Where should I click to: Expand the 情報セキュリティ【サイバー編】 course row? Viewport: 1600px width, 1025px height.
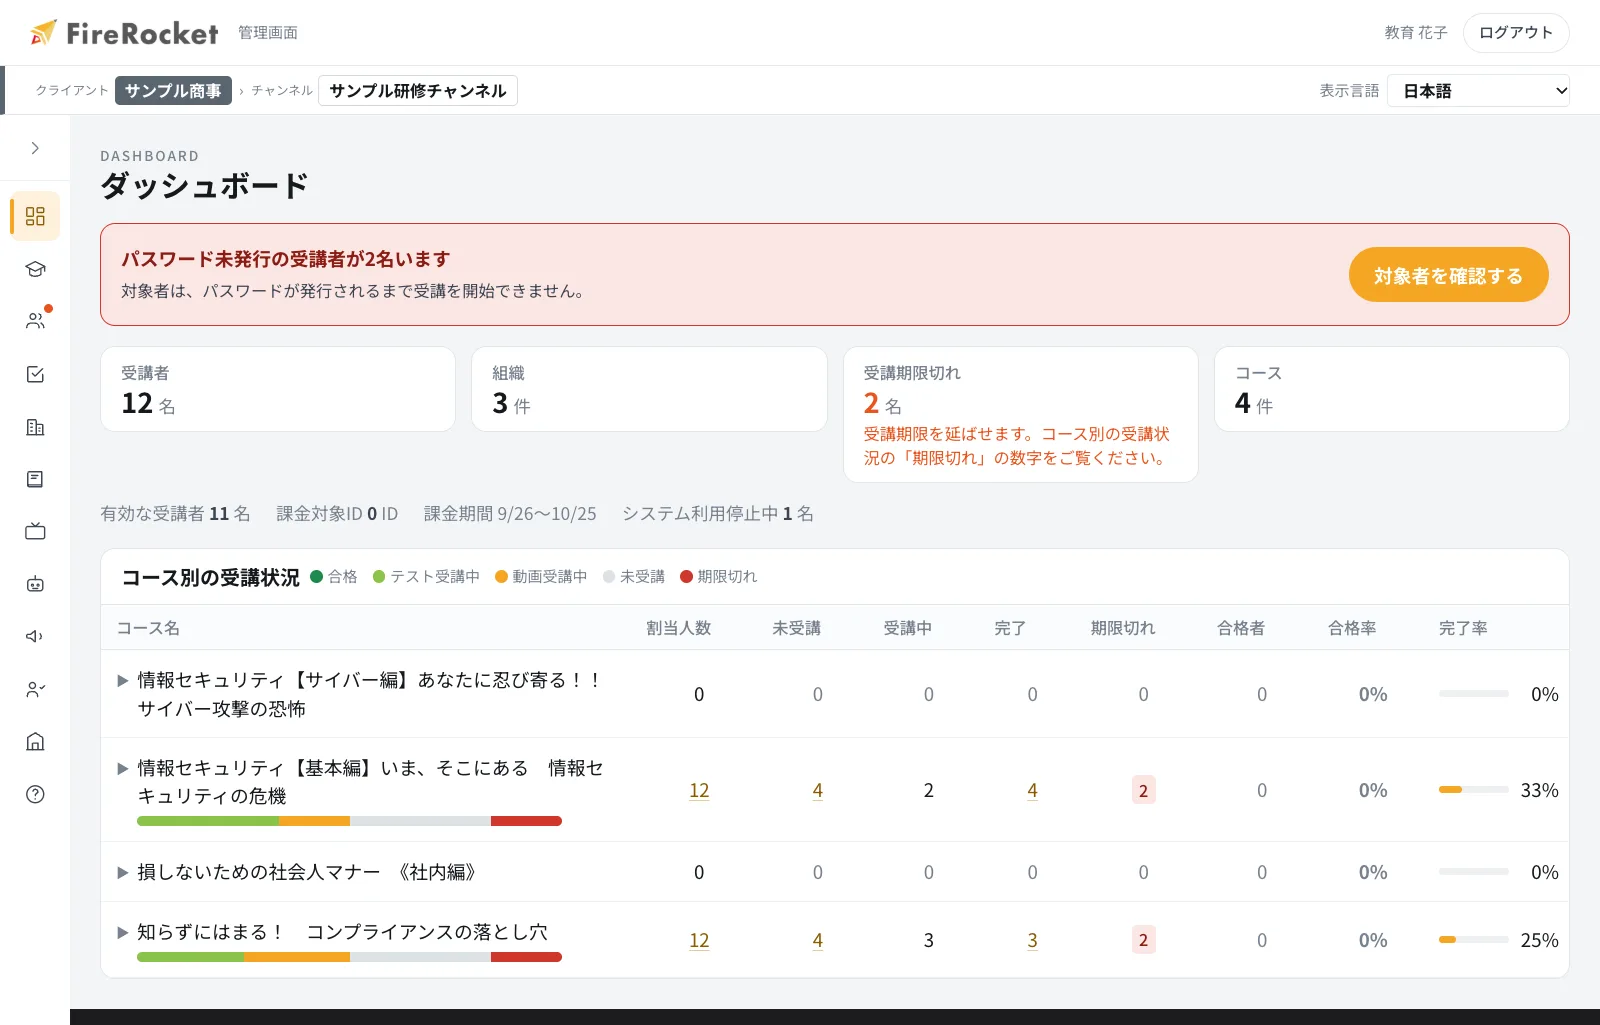pyautogui.click(x=123, y=681)
